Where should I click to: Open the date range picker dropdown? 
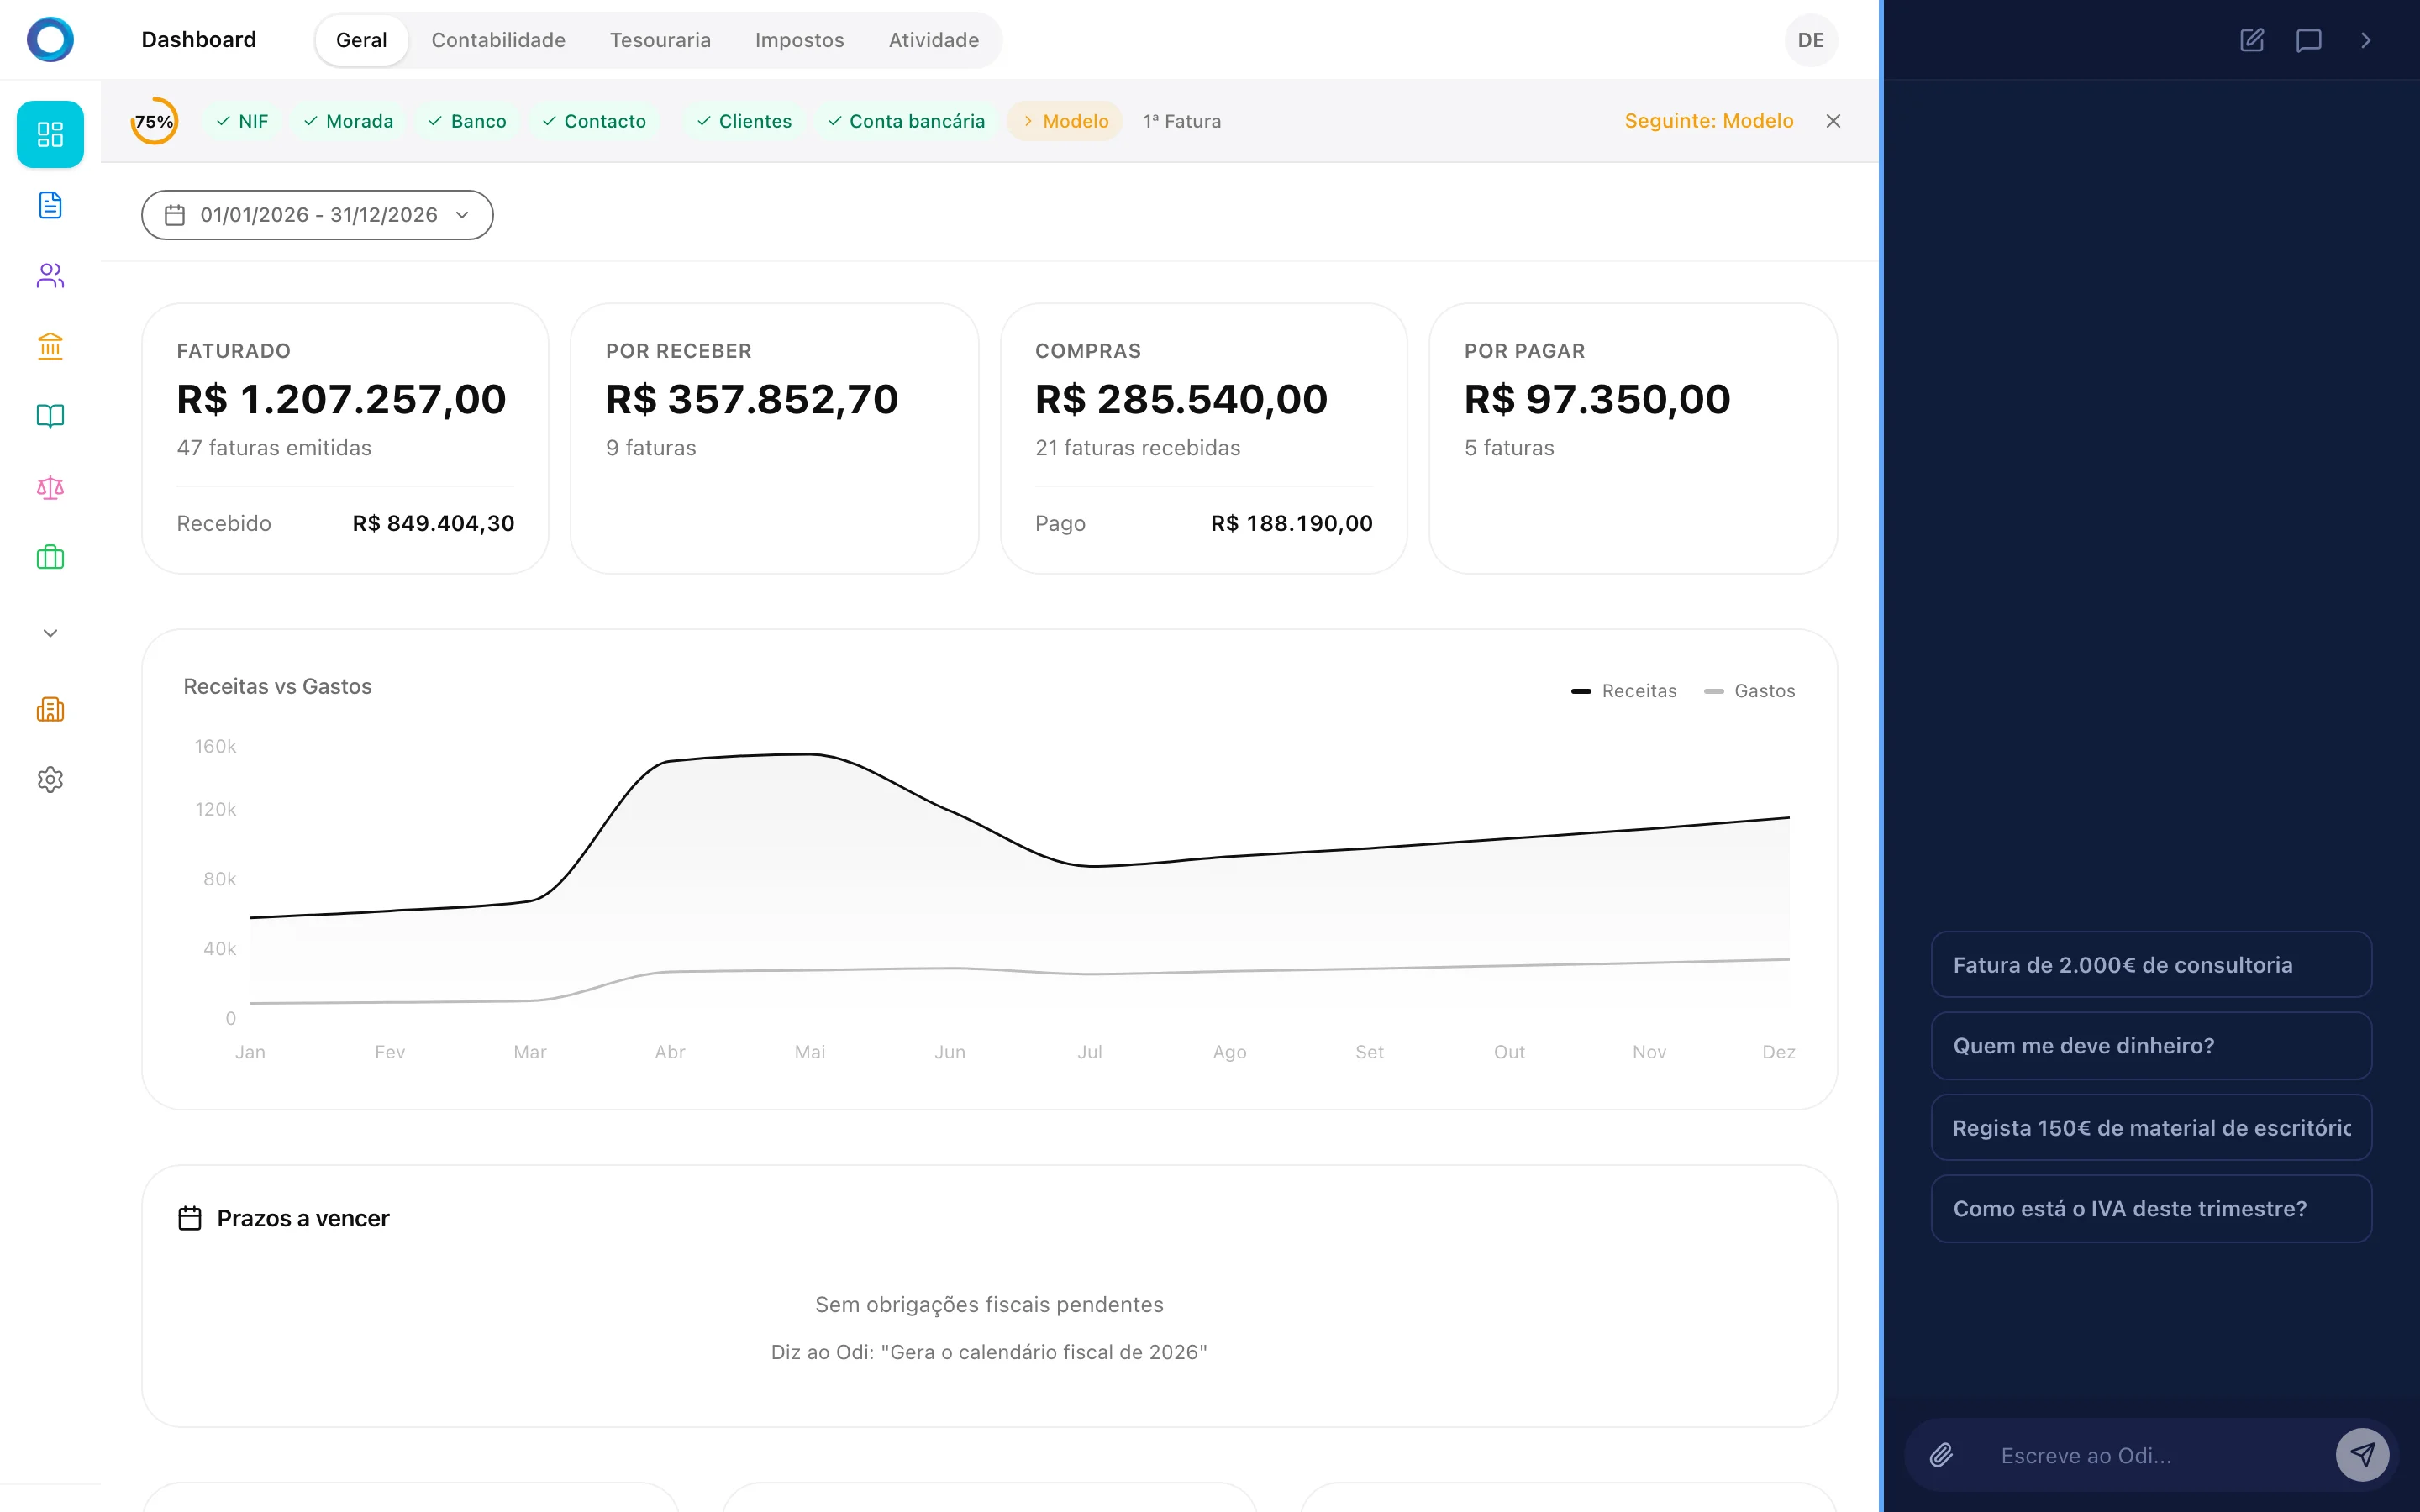coord(316,214)
